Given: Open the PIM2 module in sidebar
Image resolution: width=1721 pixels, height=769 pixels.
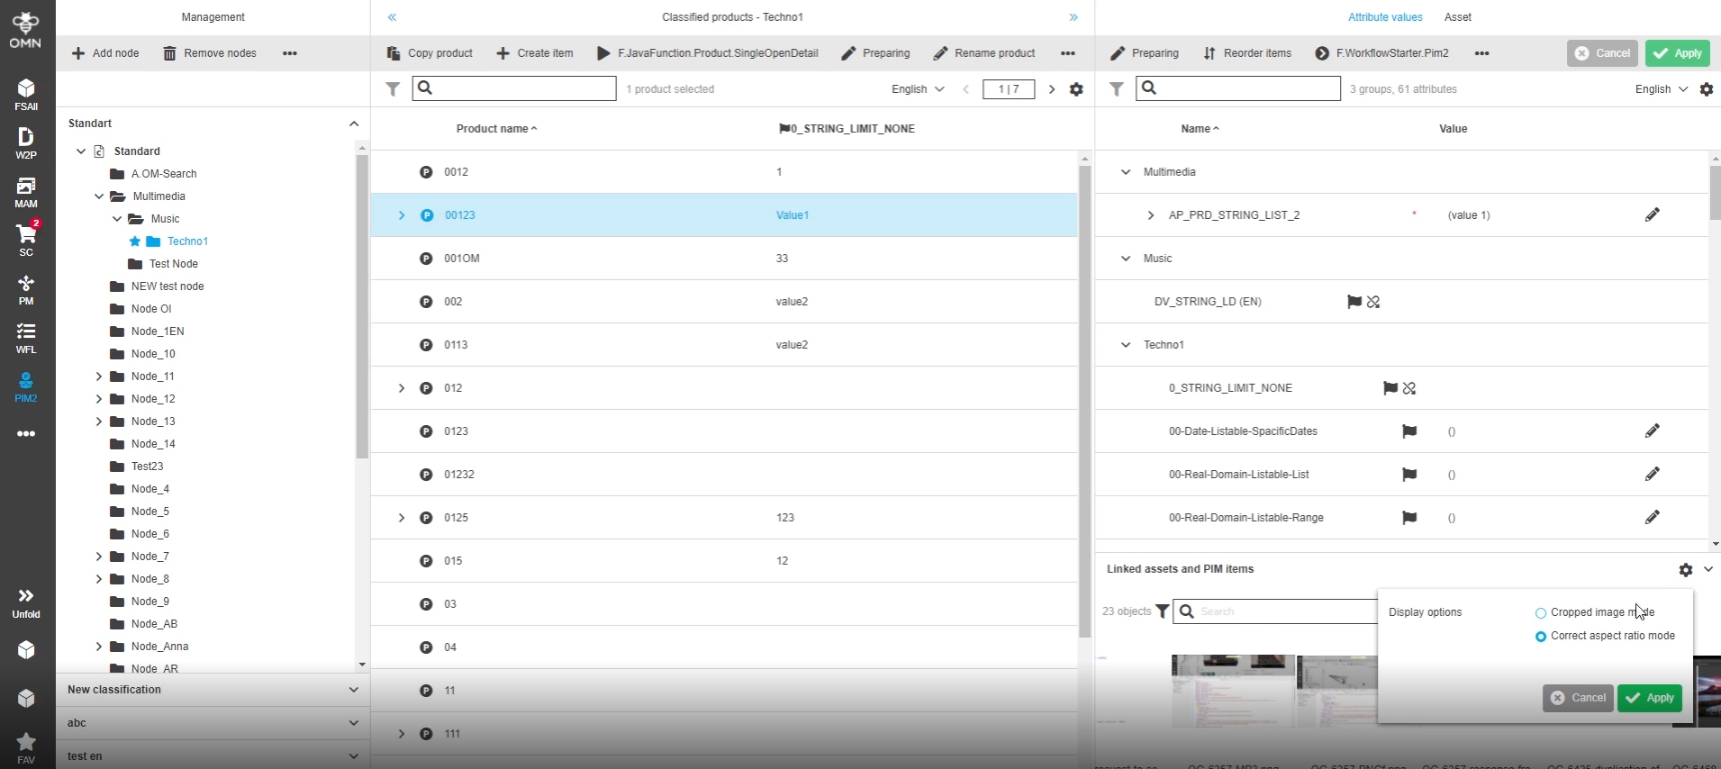Looking at the screenshot, I should [x=26, y=387].
